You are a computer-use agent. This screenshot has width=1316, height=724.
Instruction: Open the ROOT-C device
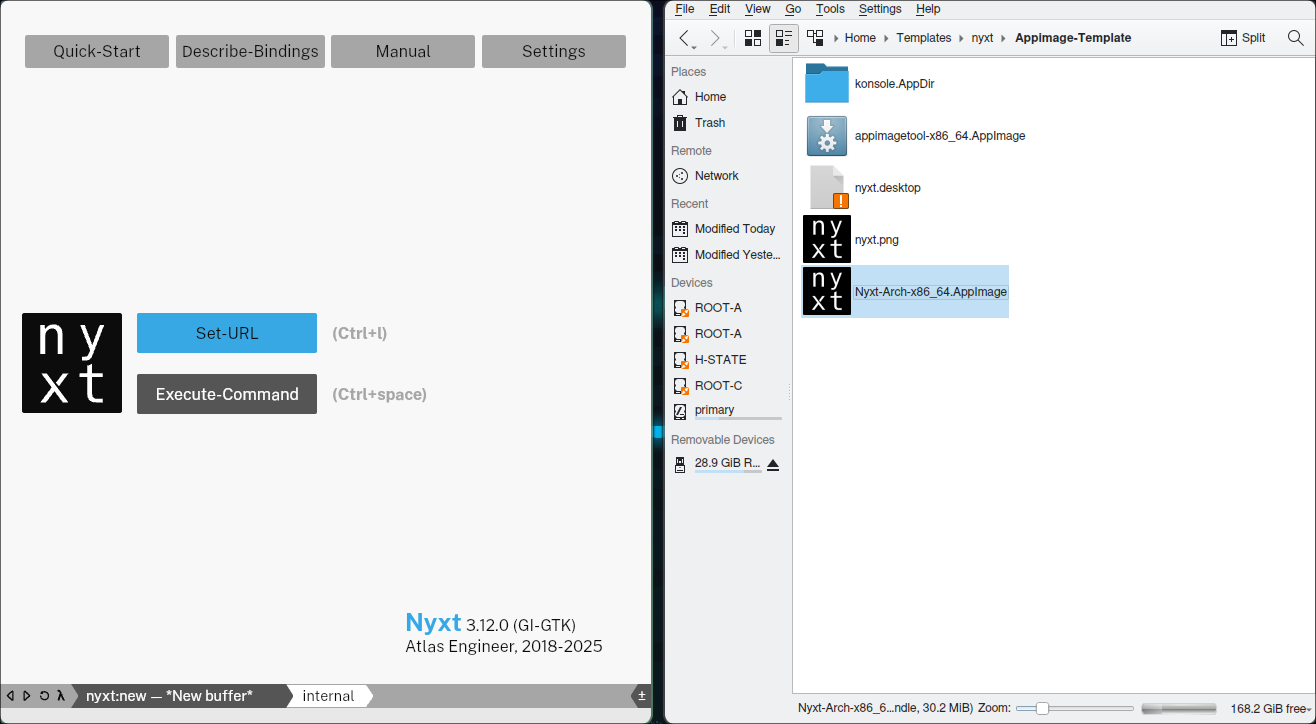point(728,386)
